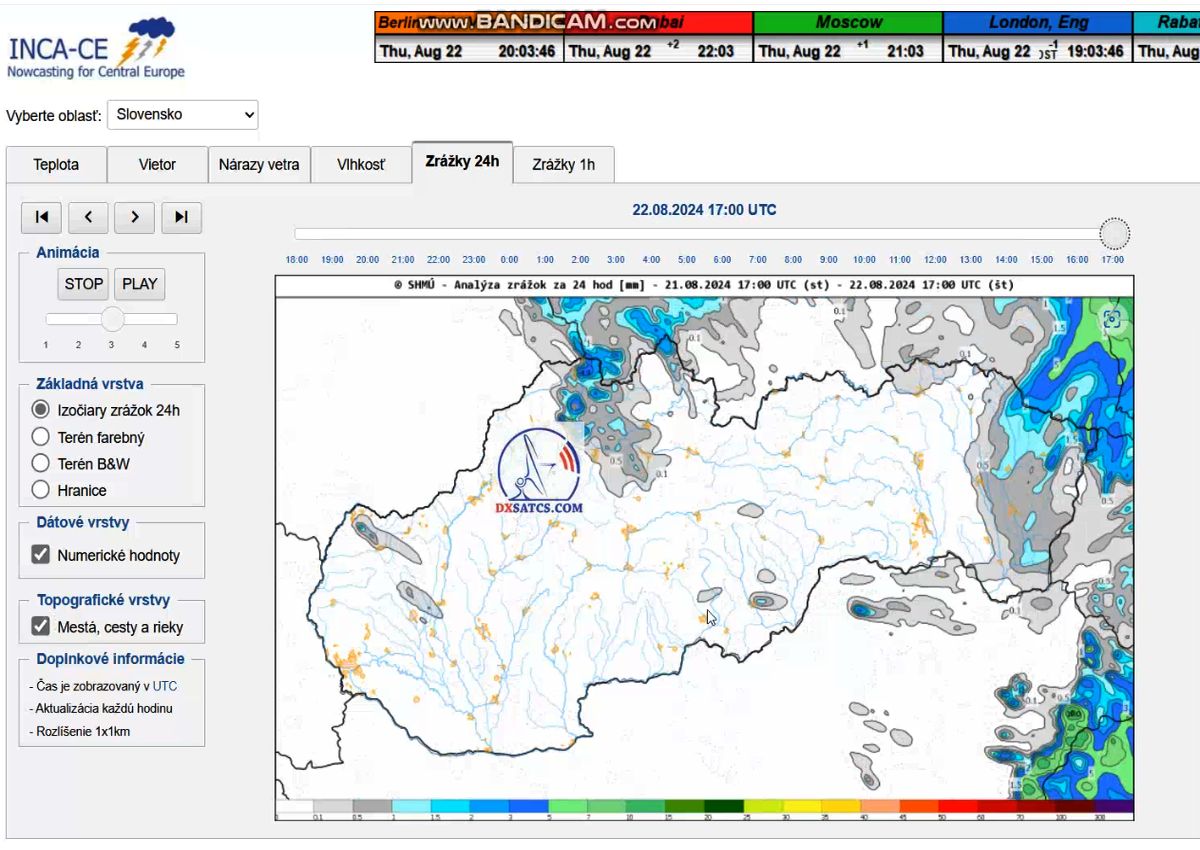
Task: Jump to last frame with skip-forward icon
Action: tap(181, 217)
